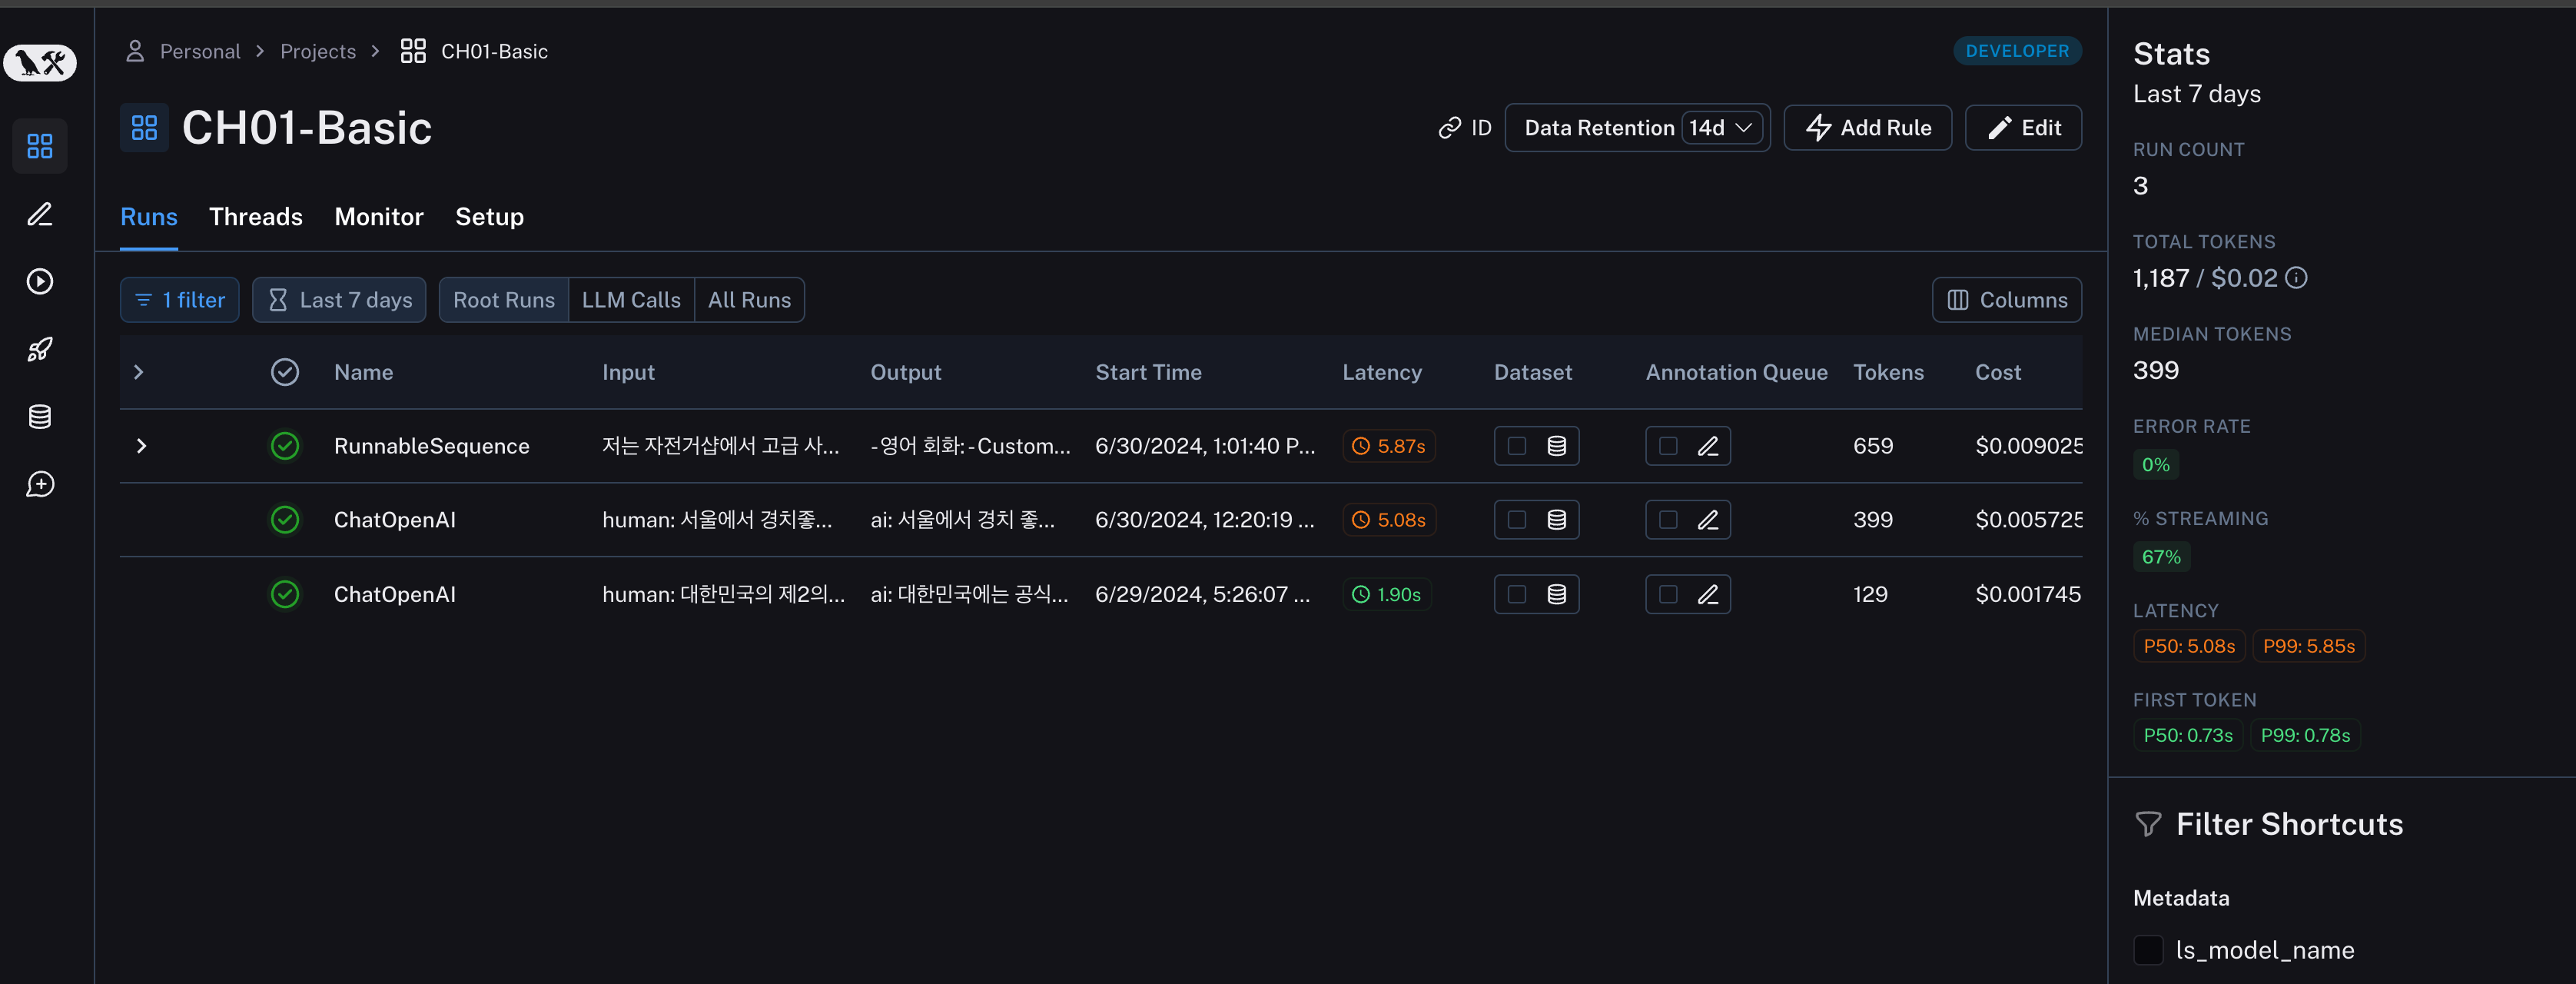The width and height of the screenshot is (2576, 984).
Task: Open the Columns button
Action: pyautogui.click(x=2006, y=300)
